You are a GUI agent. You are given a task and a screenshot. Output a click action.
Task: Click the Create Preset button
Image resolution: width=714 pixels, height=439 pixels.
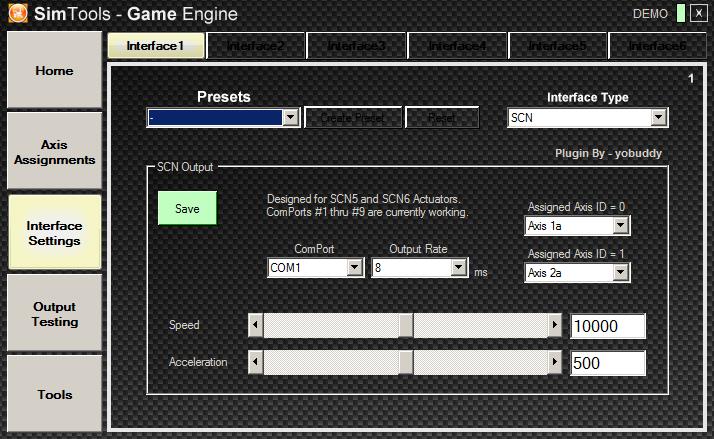tap(353, 117)
